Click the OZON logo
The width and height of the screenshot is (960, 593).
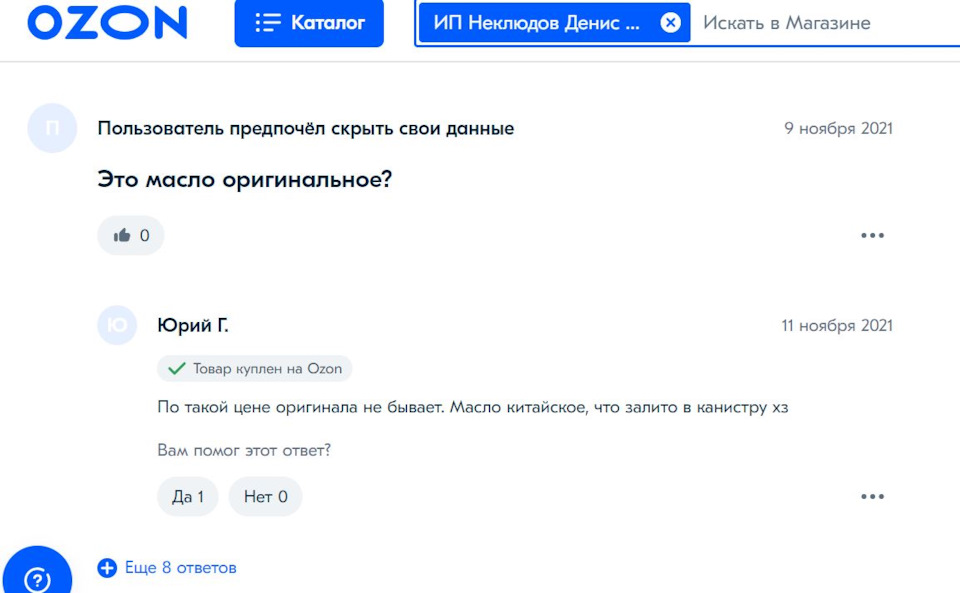coord(107,22)
